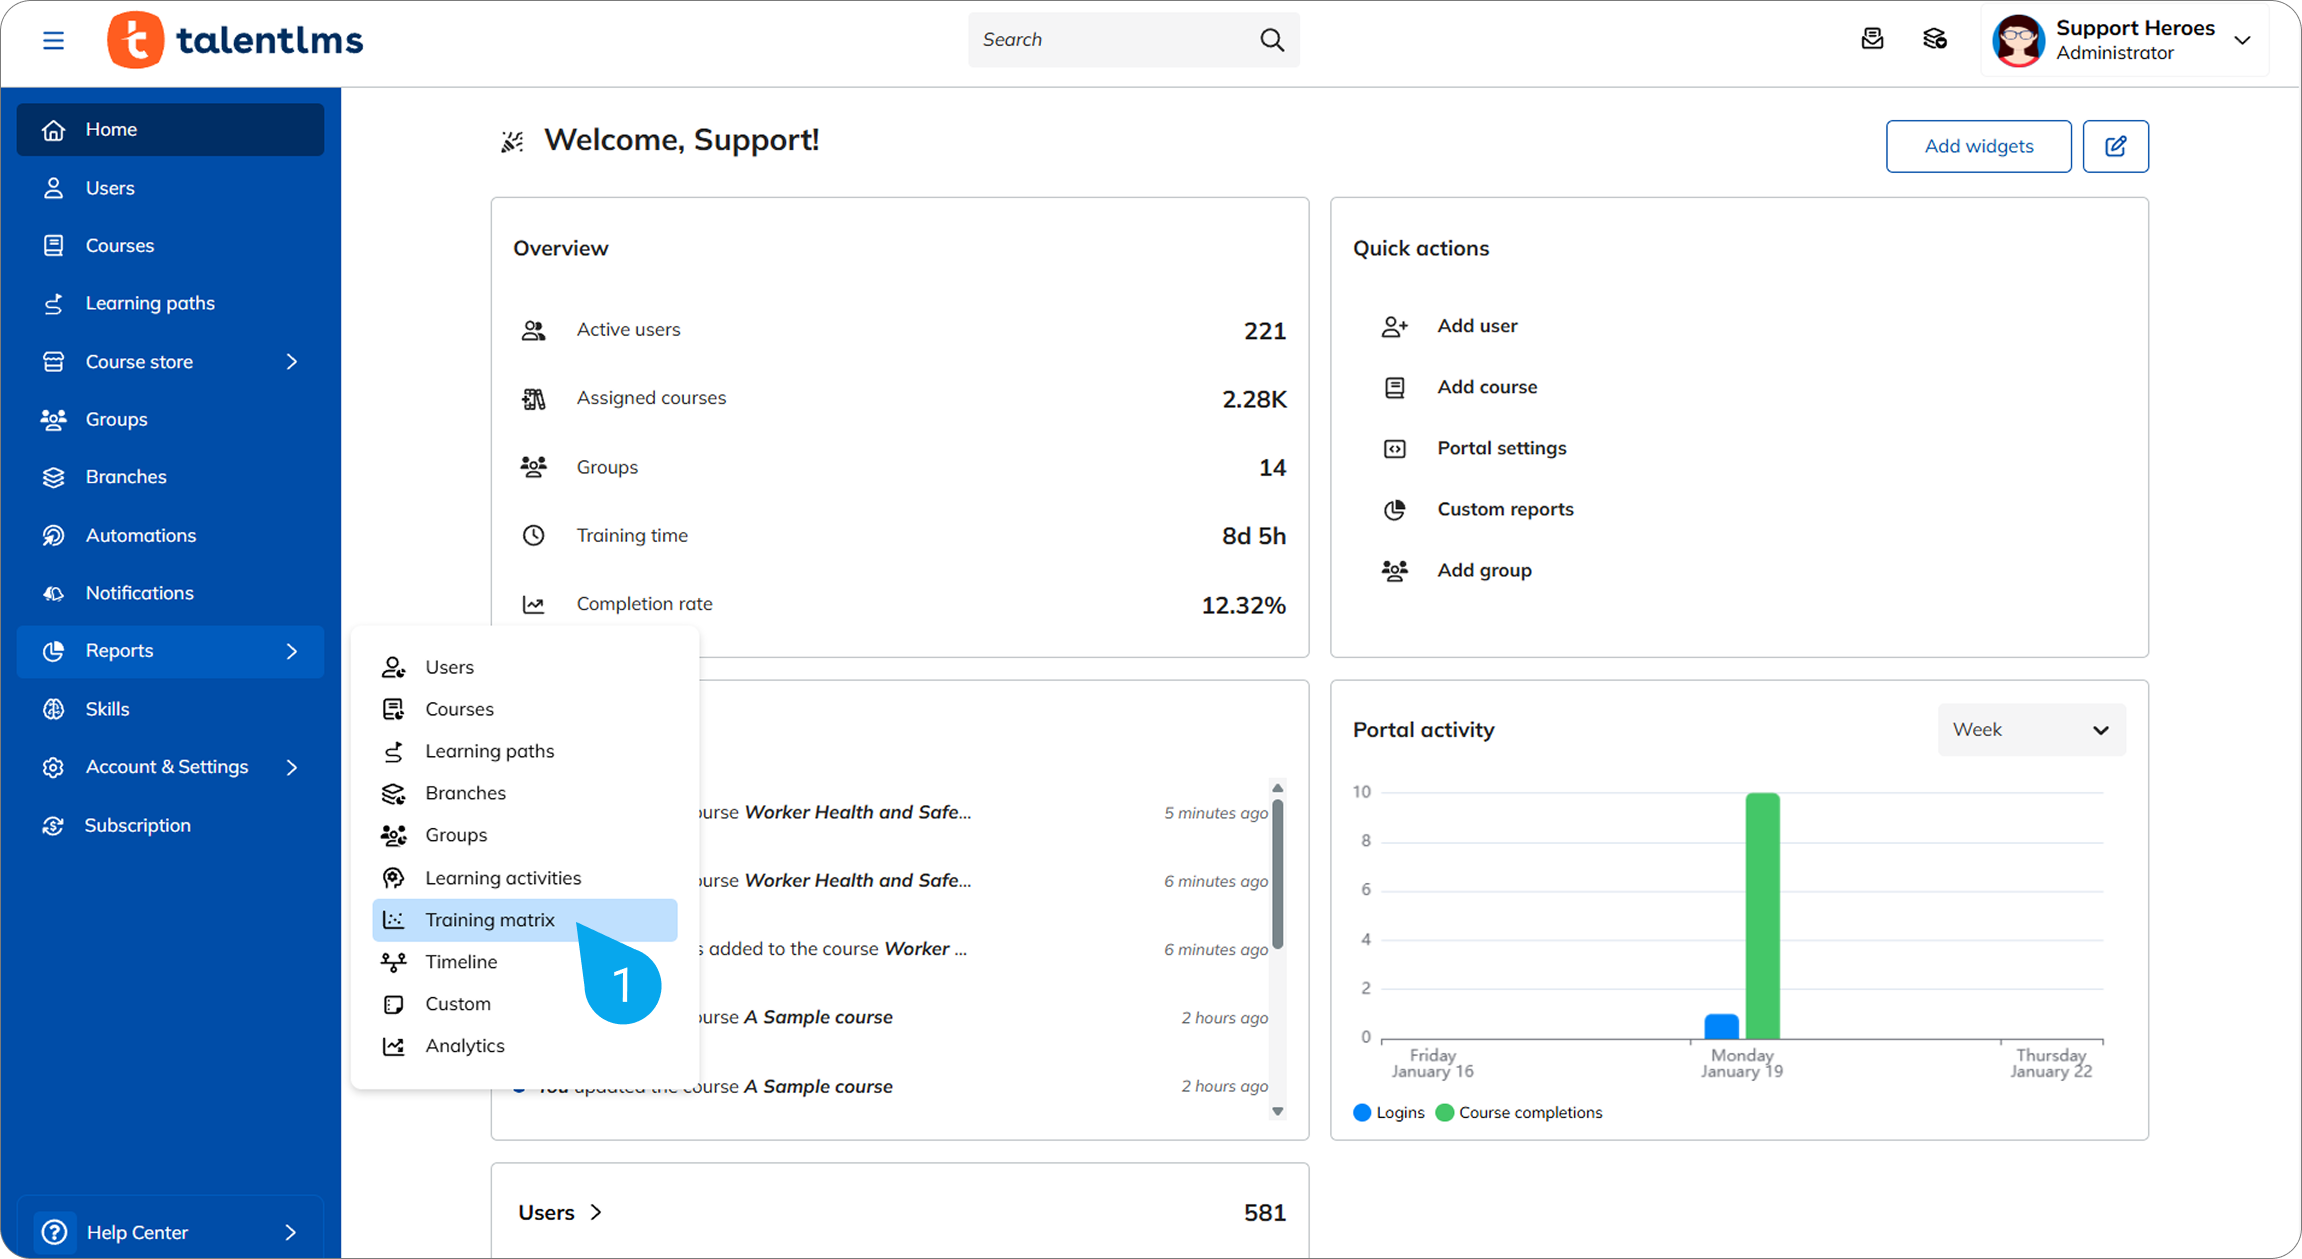Open the Week period dropdown
This screenshot has width=2302, height=1259.
[2031, 730]
